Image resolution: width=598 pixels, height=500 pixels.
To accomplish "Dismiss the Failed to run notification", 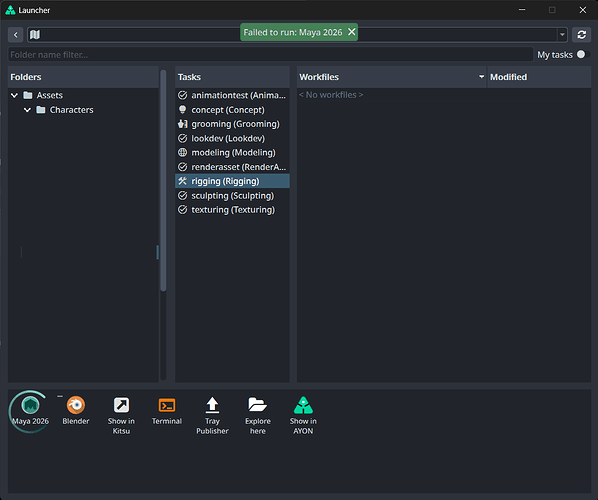I will [x=352, y=32].
